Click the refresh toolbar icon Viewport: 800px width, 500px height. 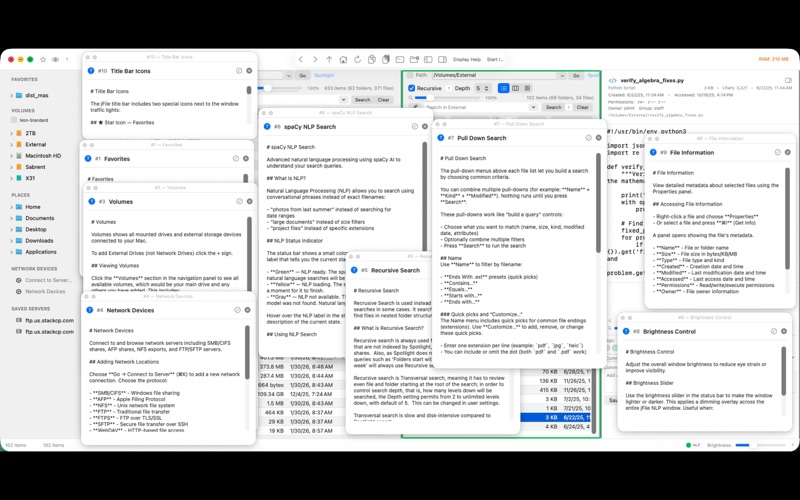(x=358, y=59)
